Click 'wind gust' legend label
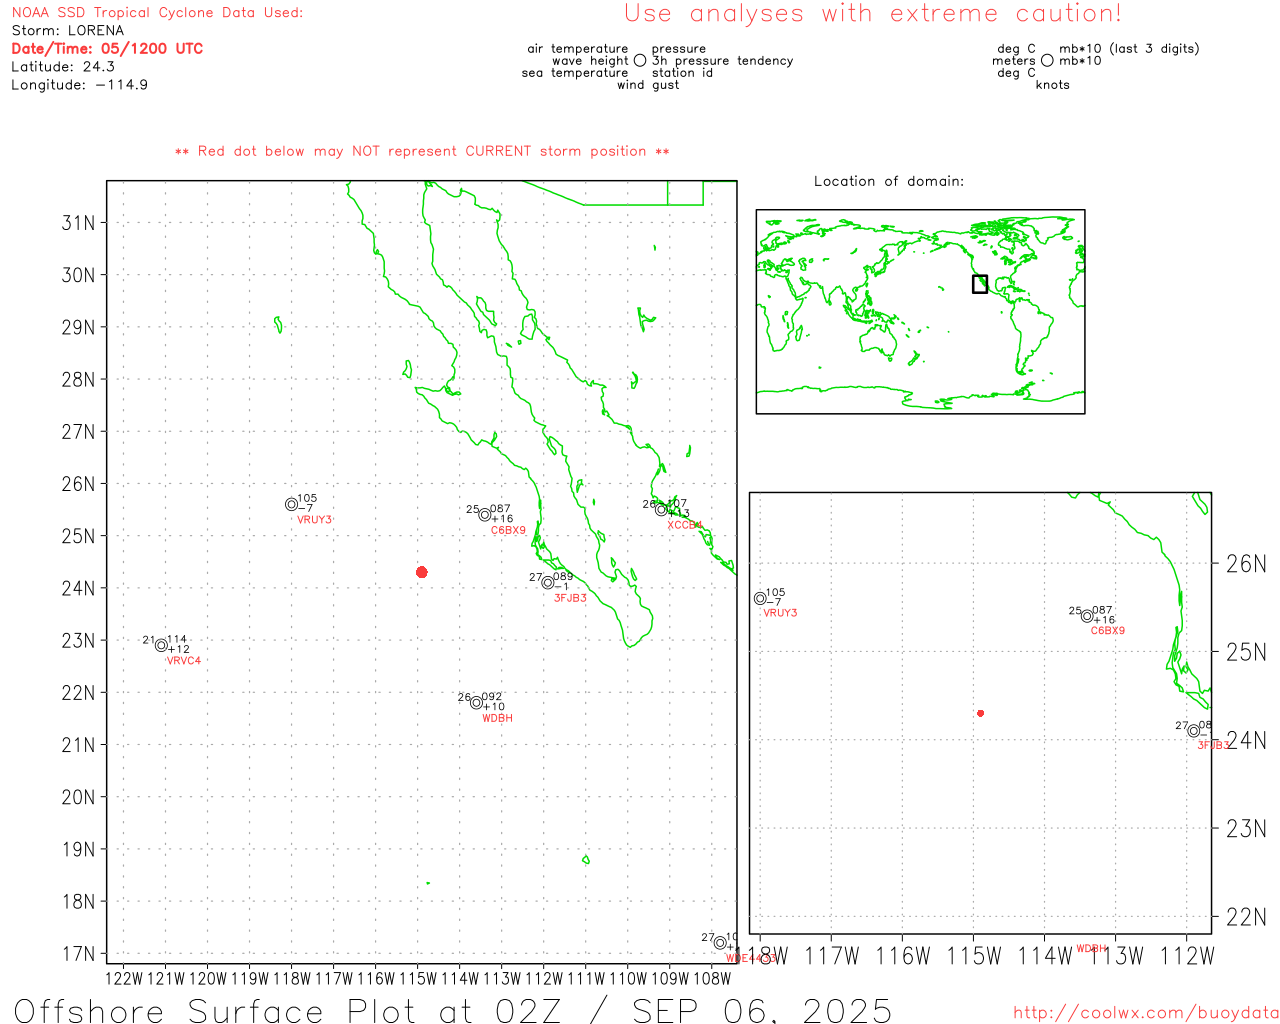Screen dimensions: 1280x1024 [x=648, y=85]
